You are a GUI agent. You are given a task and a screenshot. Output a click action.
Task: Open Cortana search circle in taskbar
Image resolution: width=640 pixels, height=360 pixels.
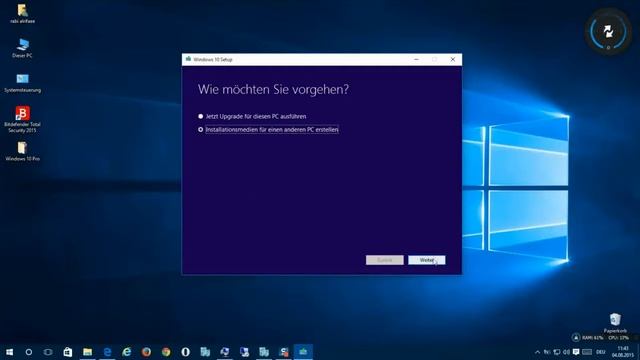(29, 352)
